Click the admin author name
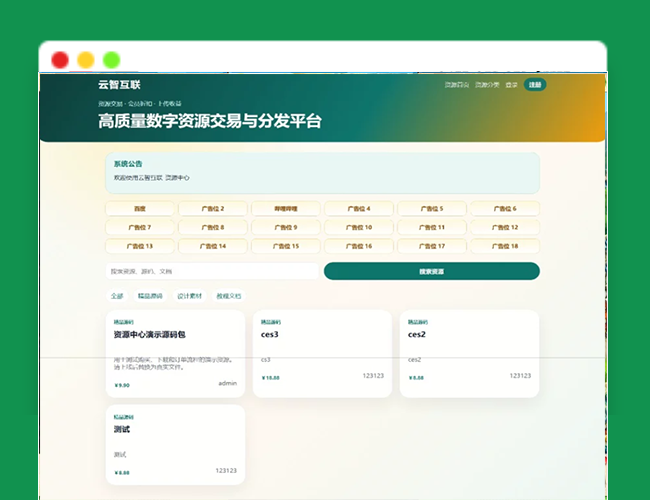 tap(228, 383)
